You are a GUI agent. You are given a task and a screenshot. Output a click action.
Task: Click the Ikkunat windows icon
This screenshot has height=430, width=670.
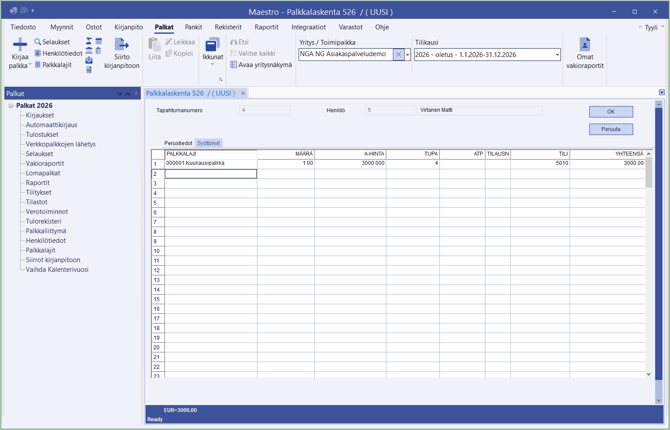click(212, 46)
